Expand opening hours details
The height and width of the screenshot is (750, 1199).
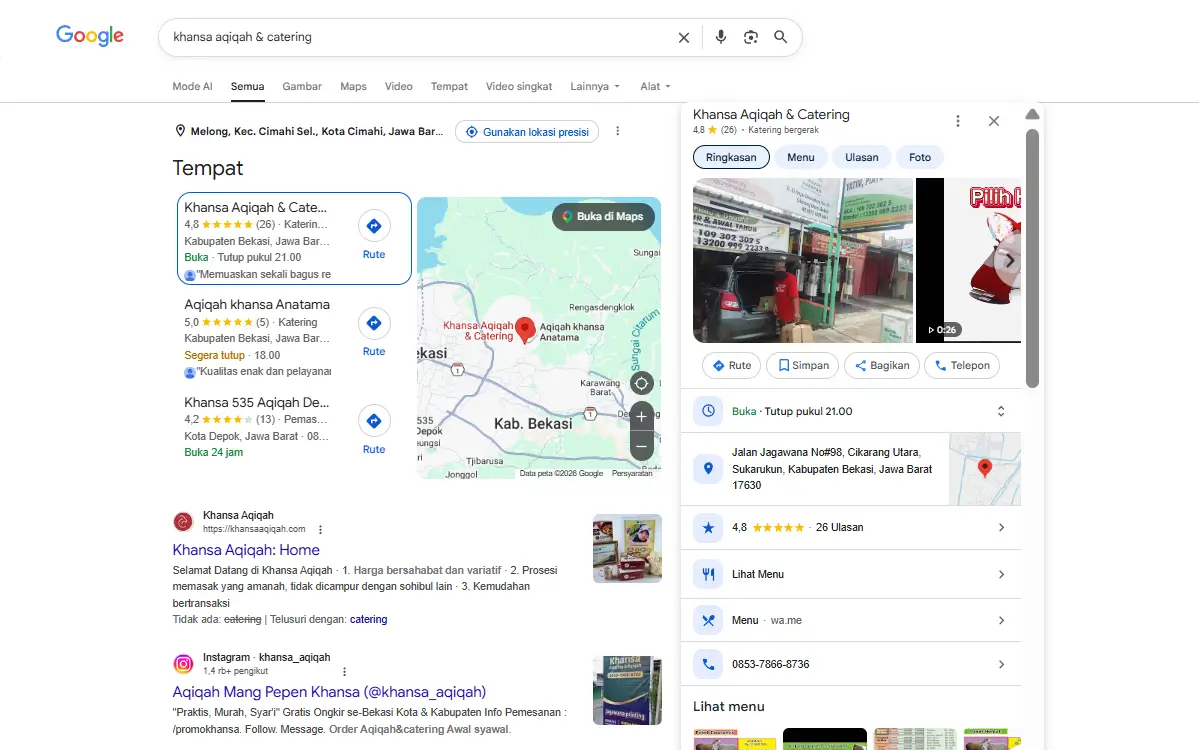(1001, 411)
